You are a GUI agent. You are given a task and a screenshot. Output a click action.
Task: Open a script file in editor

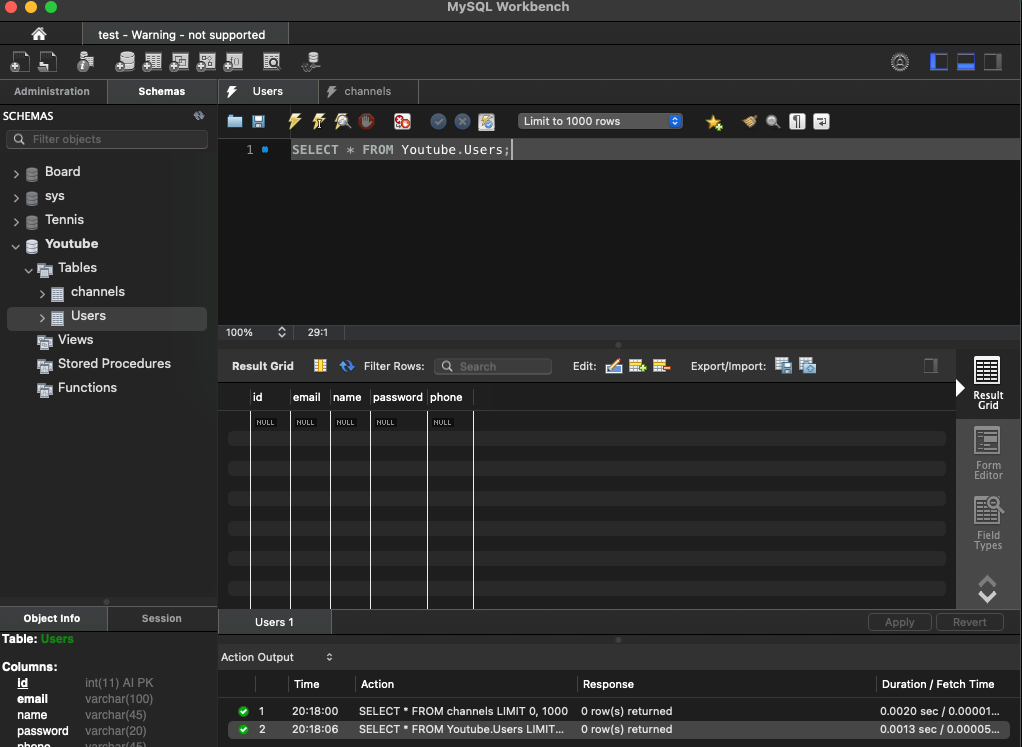235,121
